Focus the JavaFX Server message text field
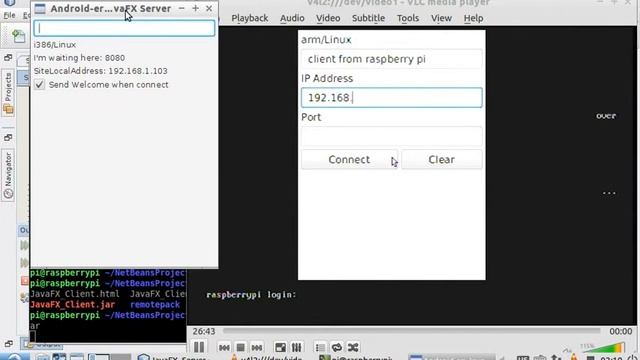 click(x=124, y=28)
